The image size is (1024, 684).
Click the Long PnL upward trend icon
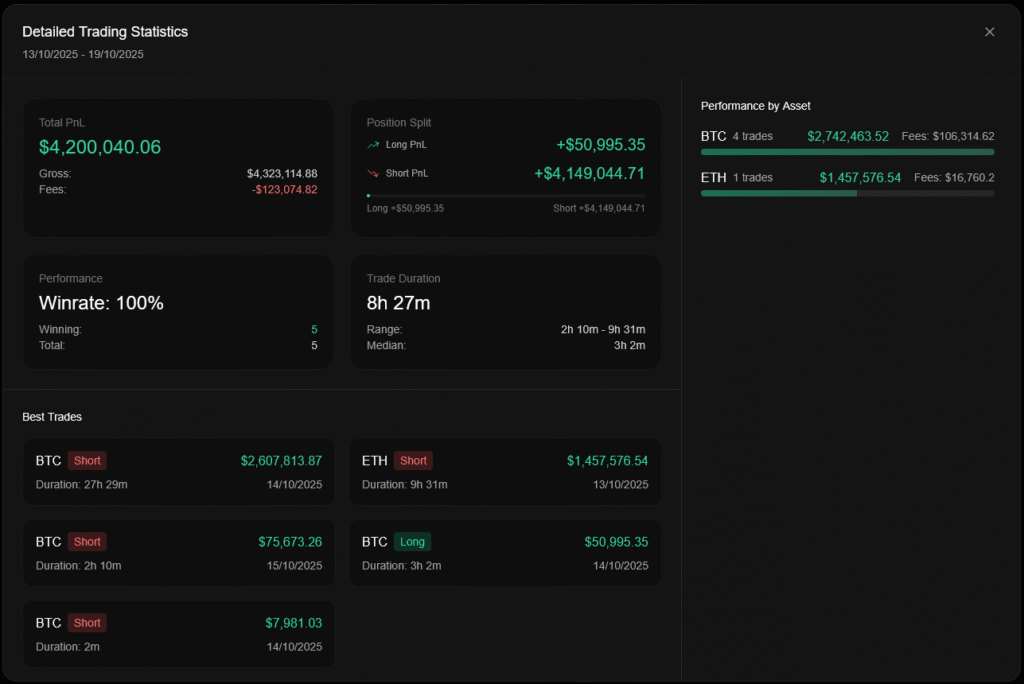click(x=373, y=145)
